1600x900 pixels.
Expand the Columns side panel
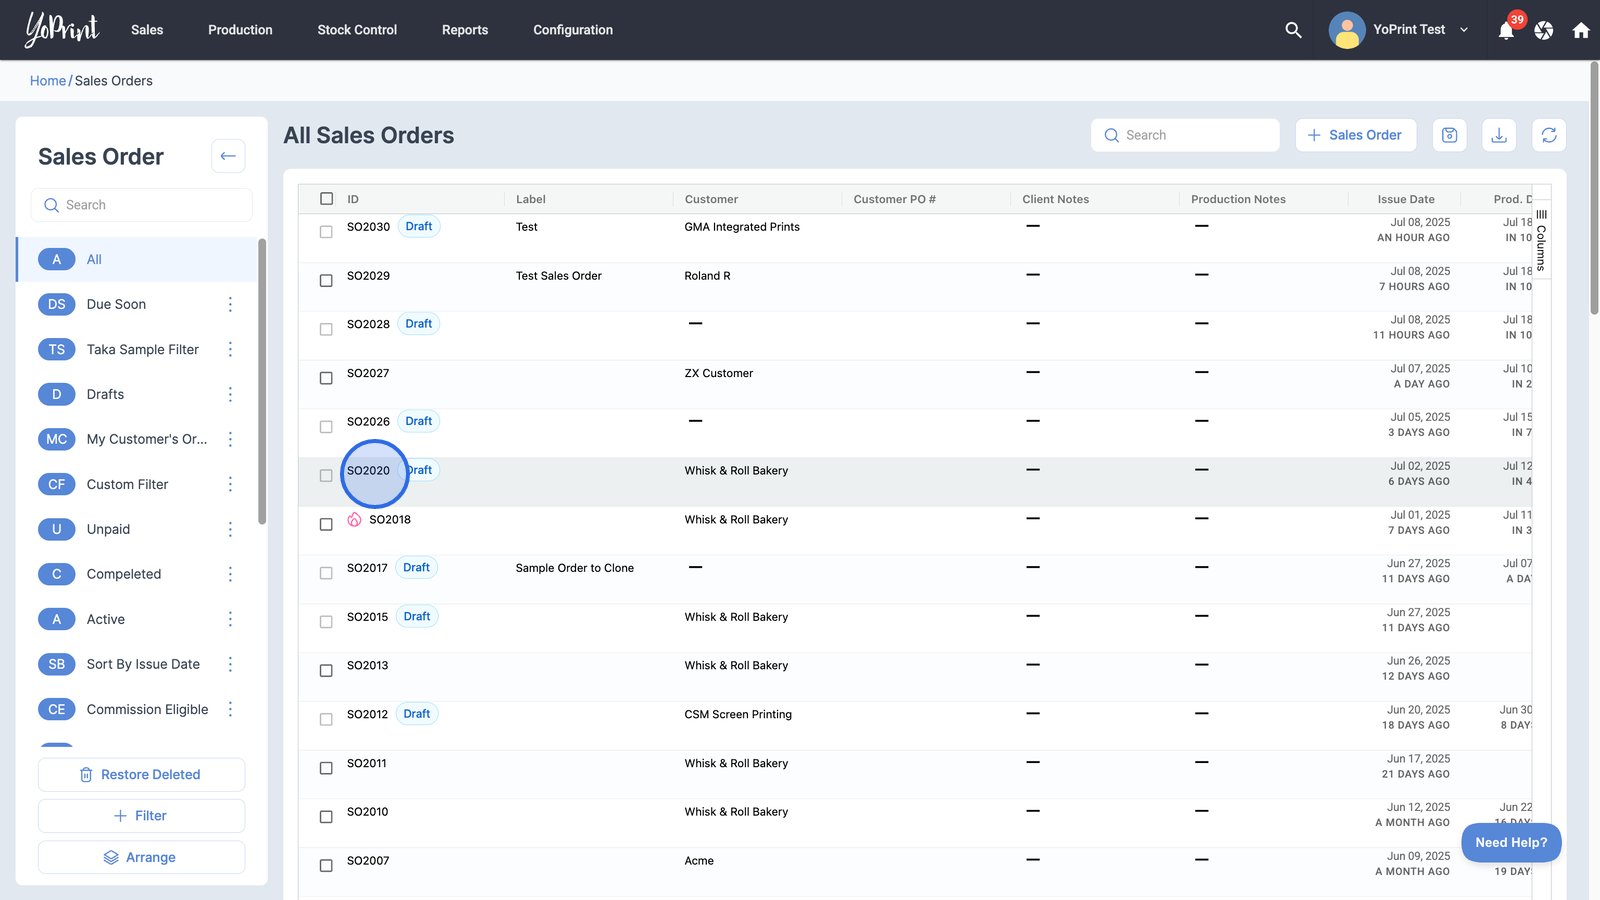1541,240
